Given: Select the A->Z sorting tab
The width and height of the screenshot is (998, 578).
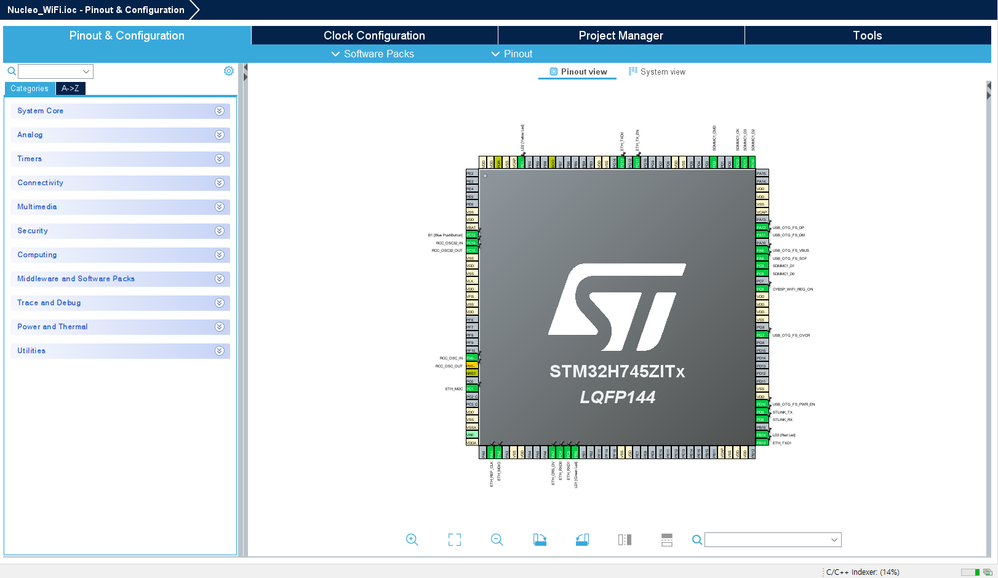Looking at the screenshot, I should tap(70, 89).
